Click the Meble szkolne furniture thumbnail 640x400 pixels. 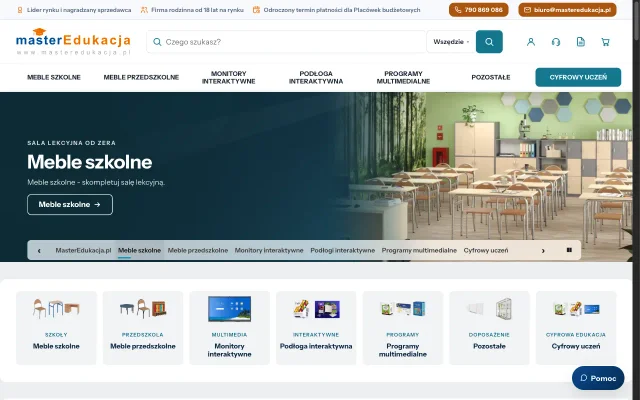click(56, 308)
